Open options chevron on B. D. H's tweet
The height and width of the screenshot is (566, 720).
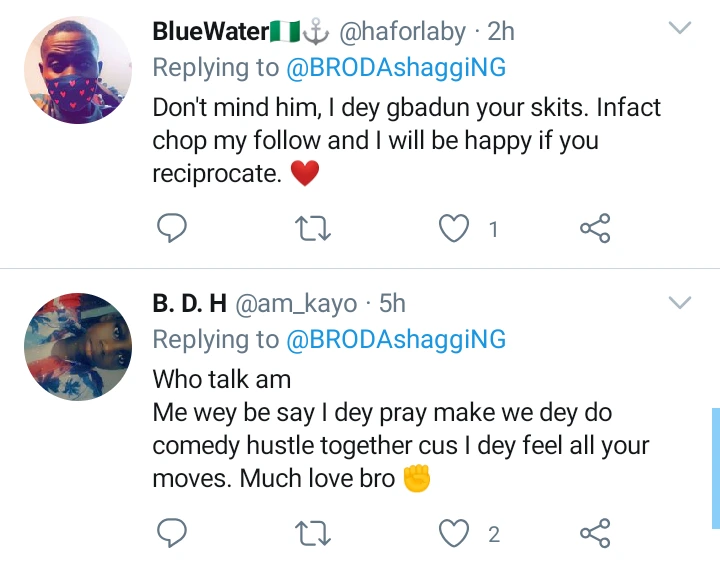(680, 301)
